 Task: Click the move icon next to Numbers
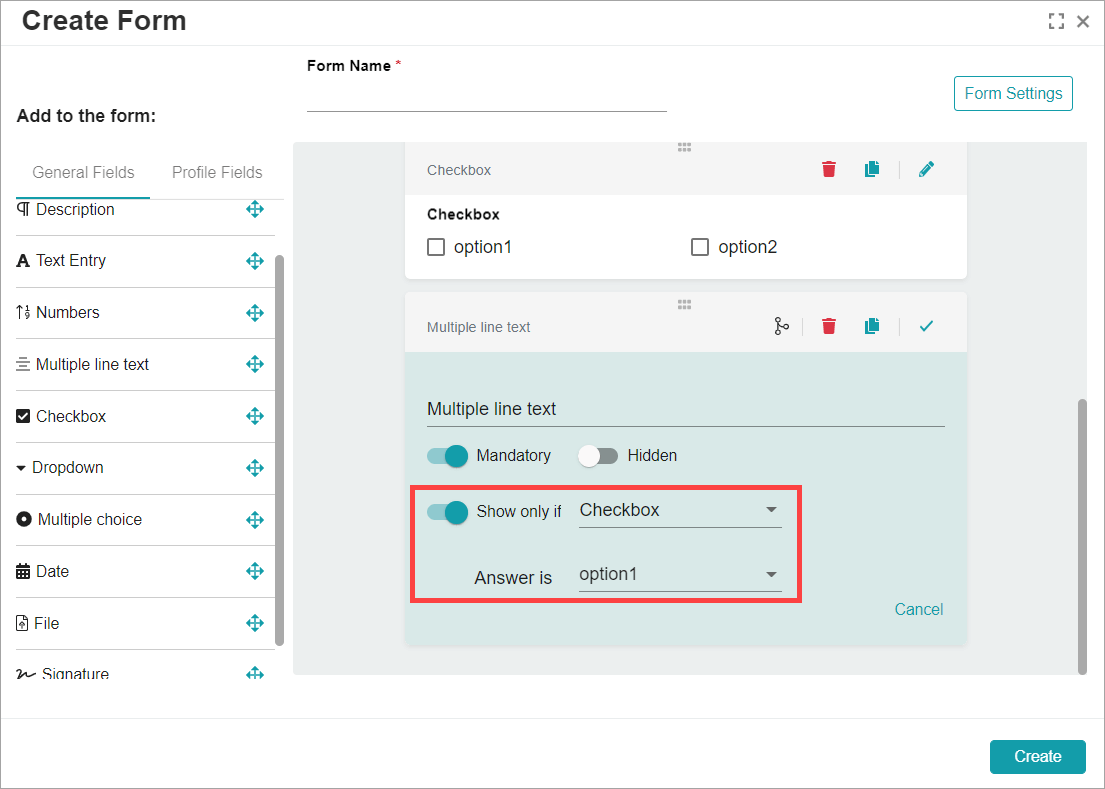point(255,313)
